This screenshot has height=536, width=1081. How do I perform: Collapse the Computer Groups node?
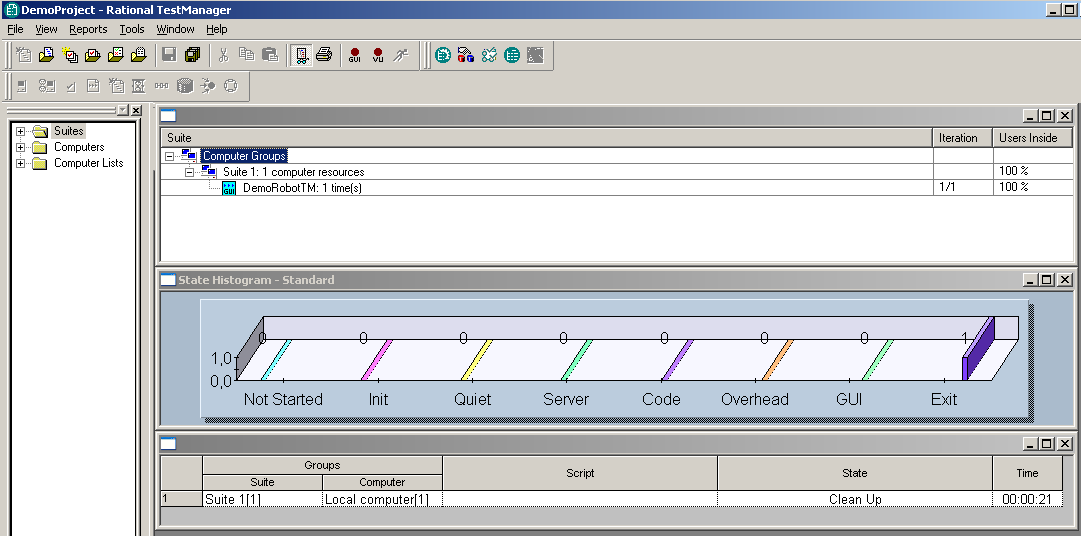pyautogui.click(x=171, y=156)
